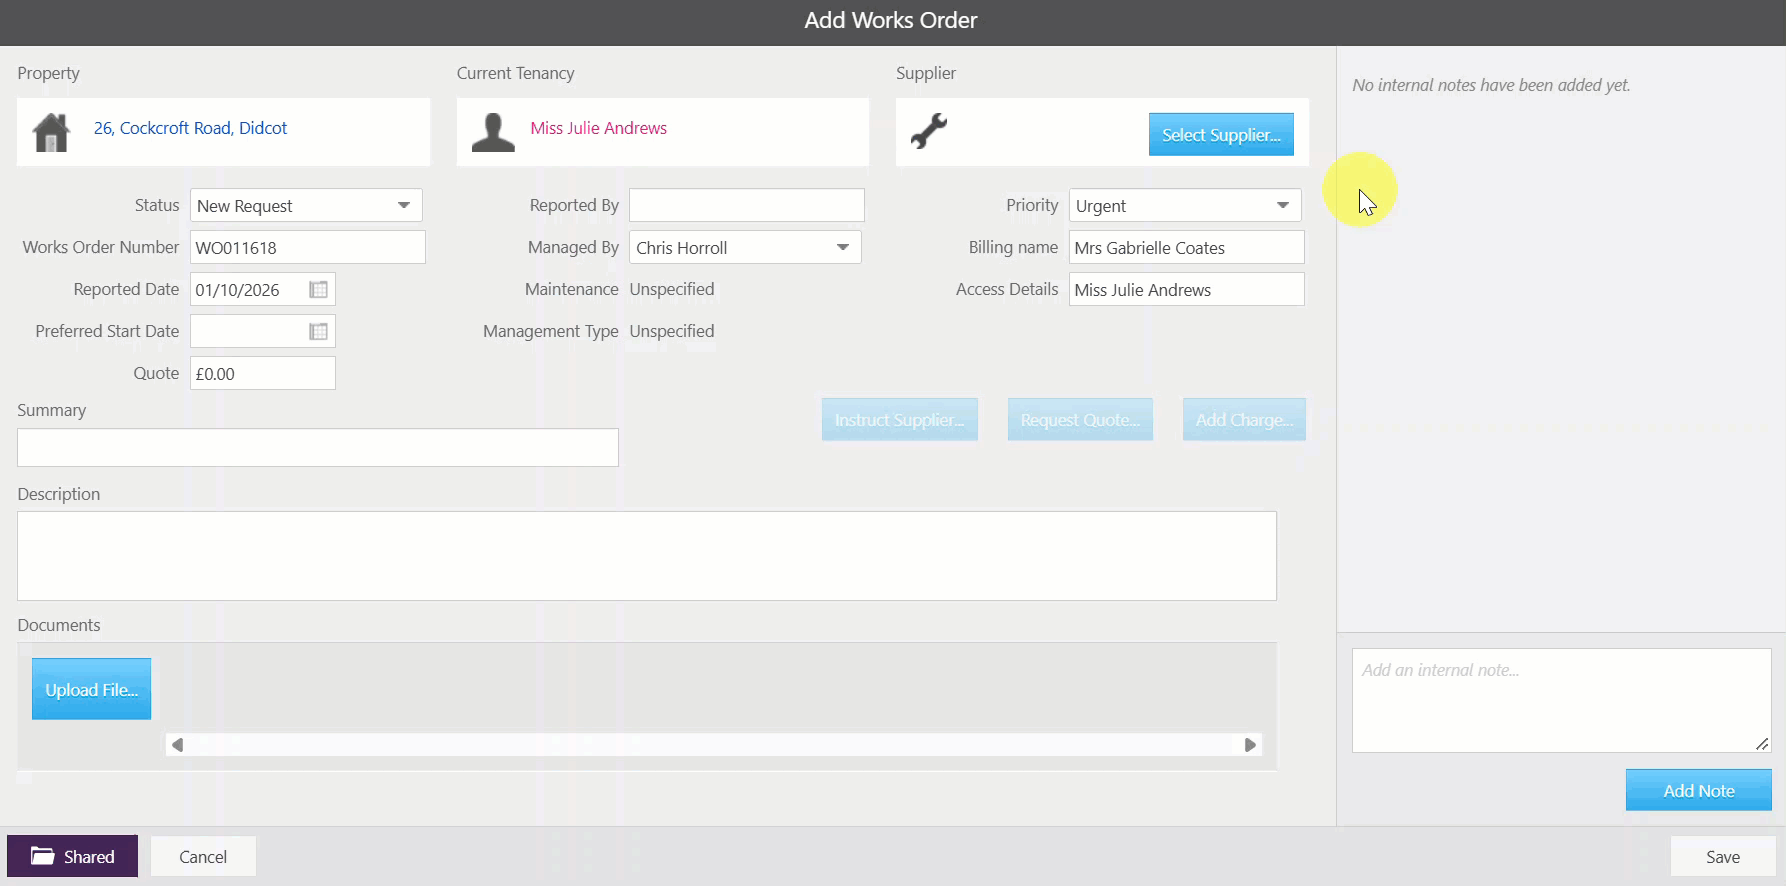Click 'No internal notes have been added yet.' text
Screen dimensions: 1786x886
click(1491, 85)
